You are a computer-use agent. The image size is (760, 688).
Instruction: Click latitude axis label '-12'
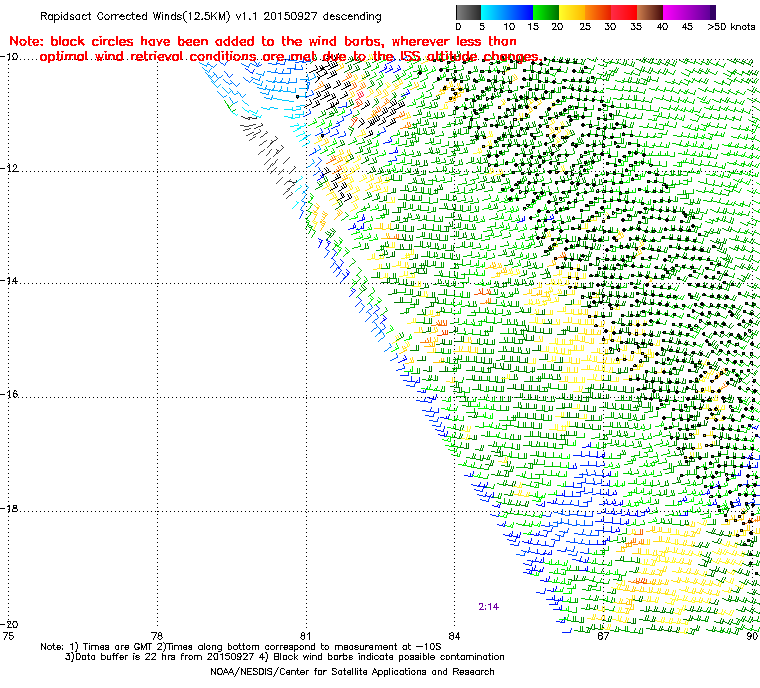10,169
